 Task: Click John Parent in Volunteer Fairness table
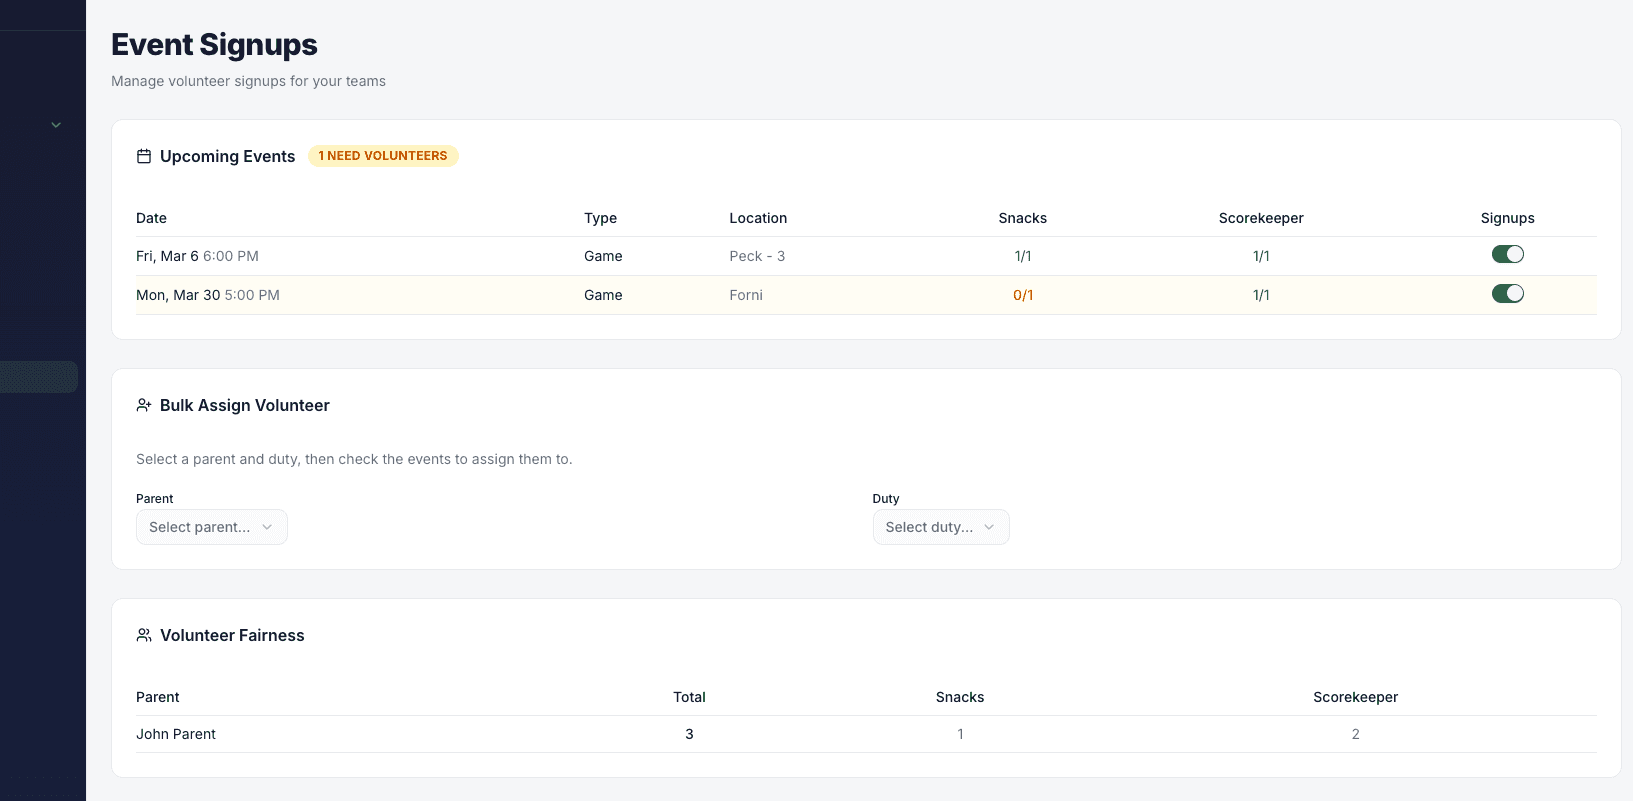(x=176, y=734)
